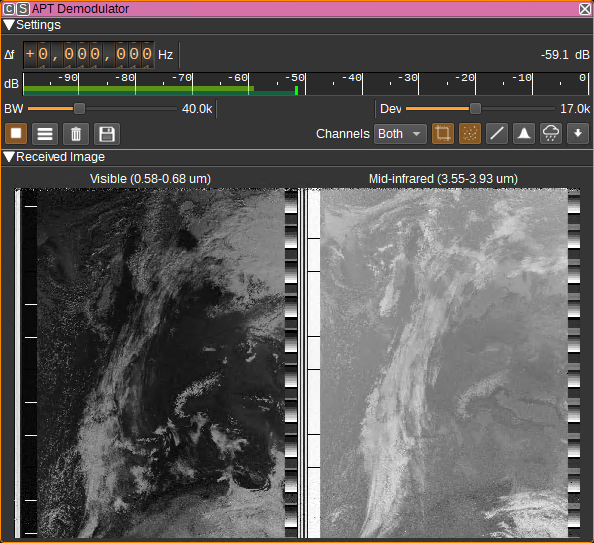Click the precipitation overlay cloud icon

pyautogui.click(x=550, y=133)
